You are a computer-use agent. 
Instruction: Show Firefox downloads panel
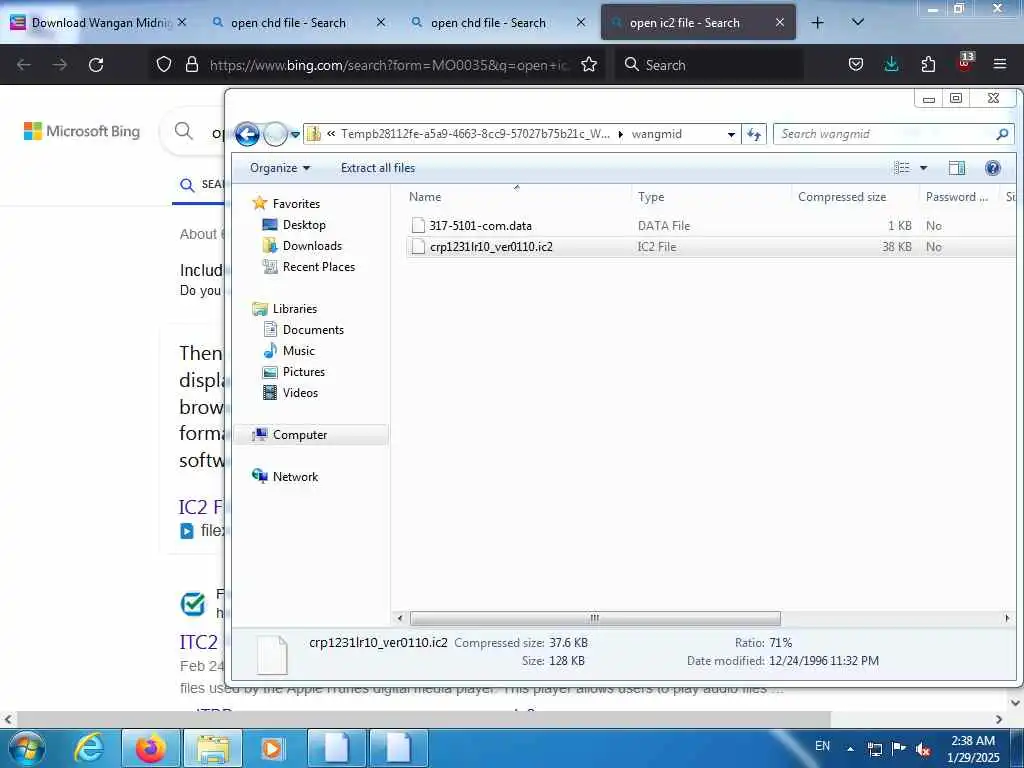pyautogui.click(x=891, y=65)
